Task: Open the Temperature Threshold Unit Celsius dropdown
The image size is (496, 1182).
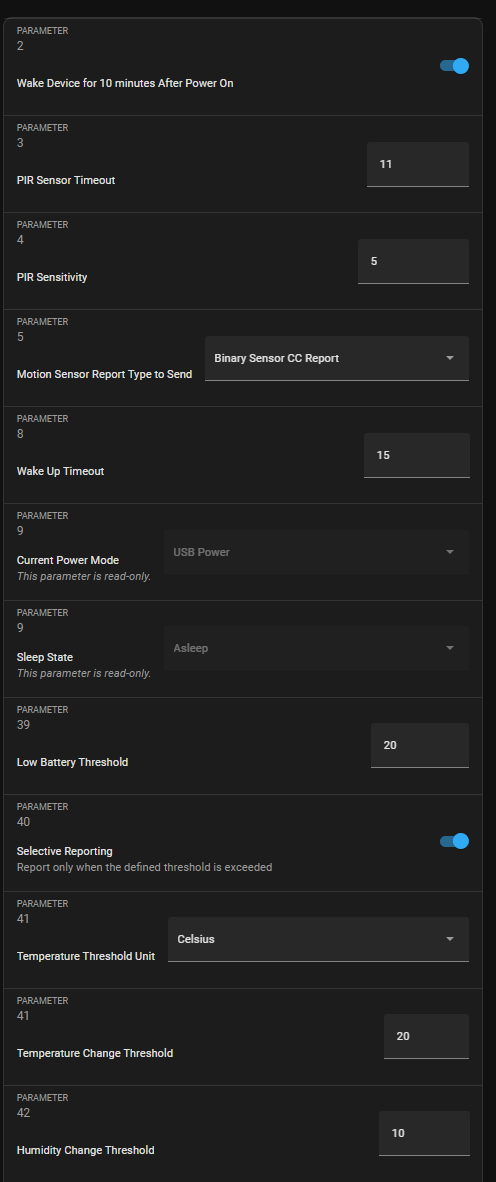Action: (318, 939)
